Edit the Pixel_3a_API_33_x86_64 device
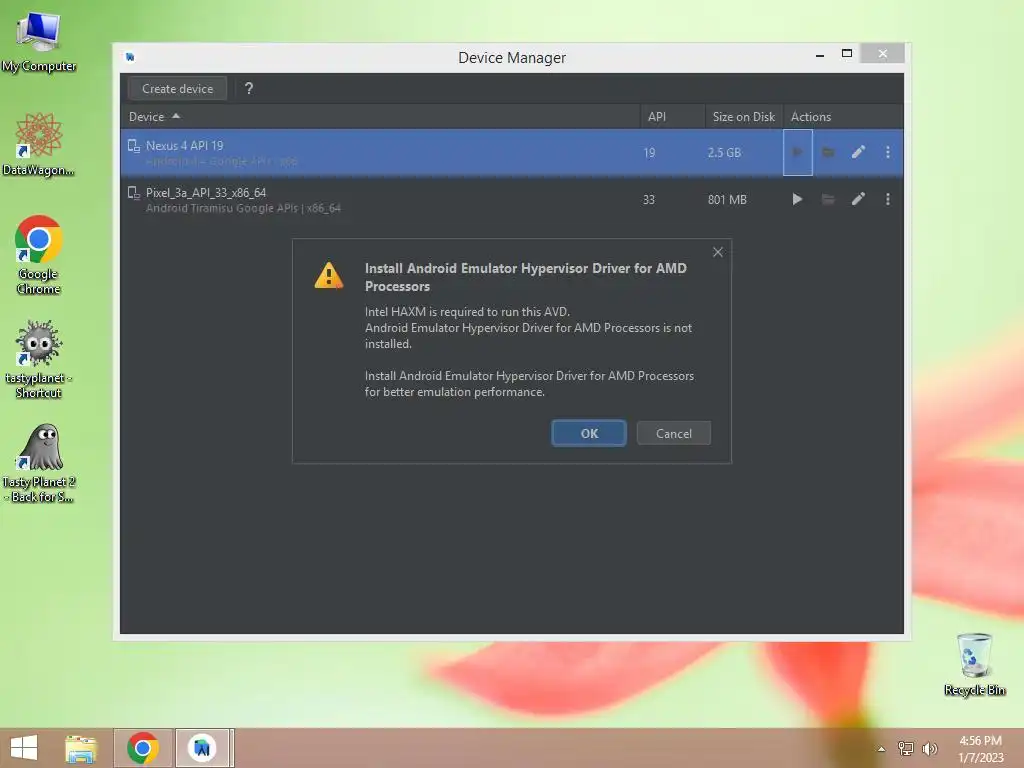This screenshot has height=768, width=1024. click(x=858, y=199)
